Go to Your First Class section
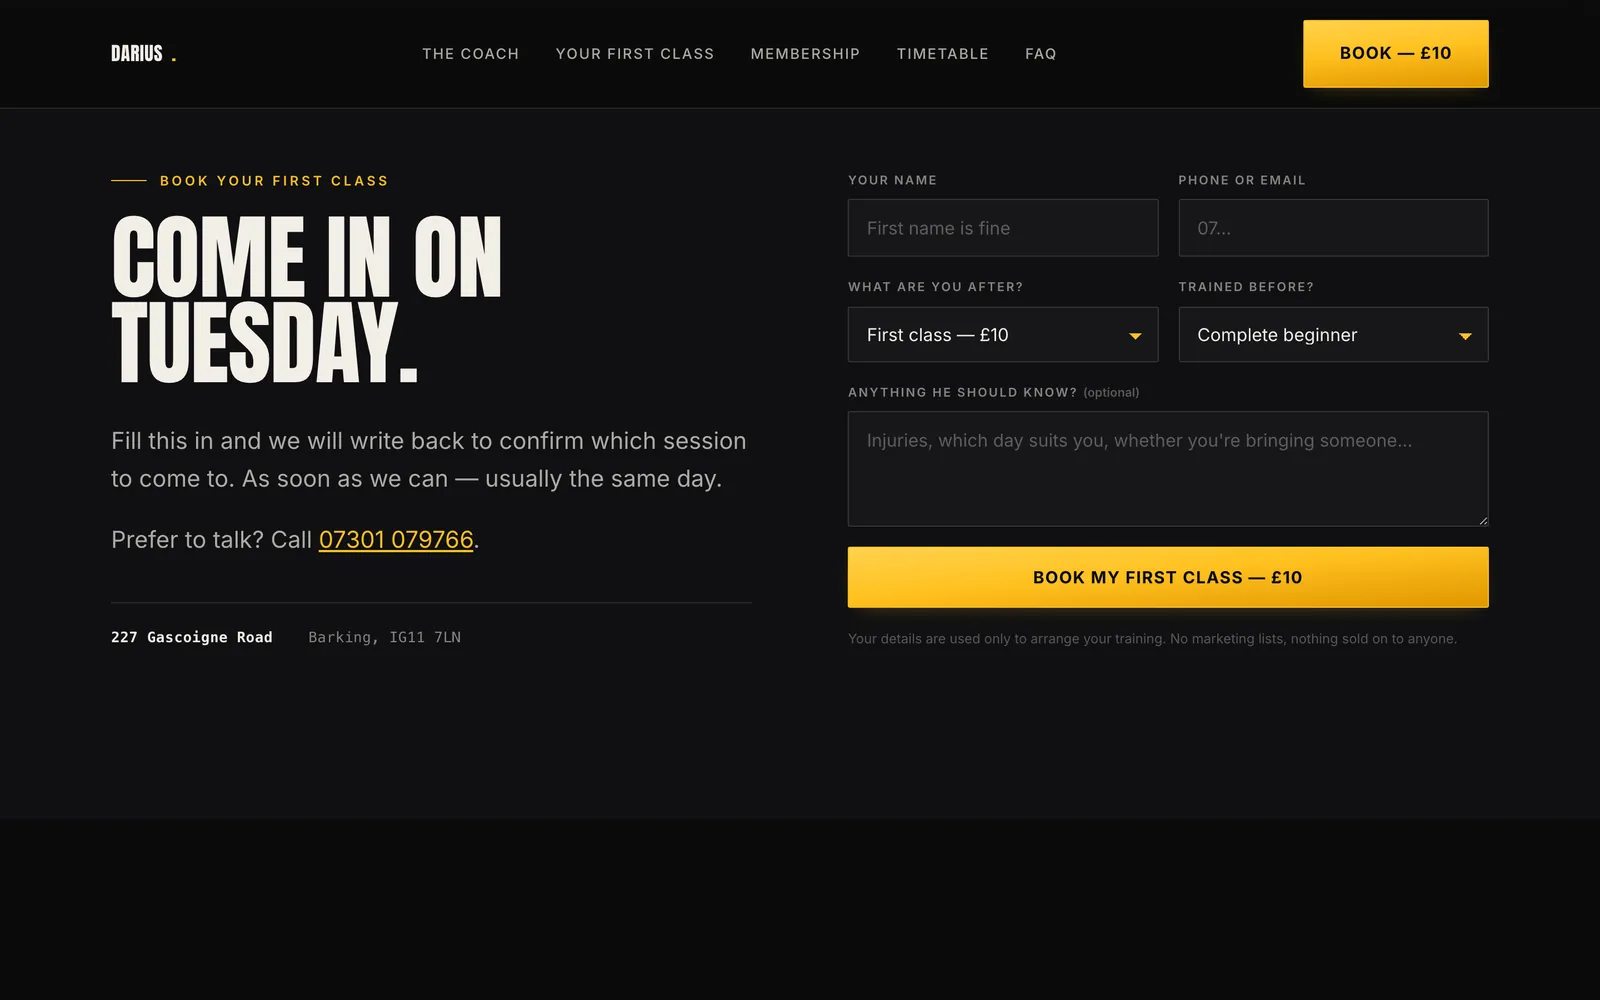This screenshot has width=1600, height=1000. pyautogui.click(x=635, y=54)
